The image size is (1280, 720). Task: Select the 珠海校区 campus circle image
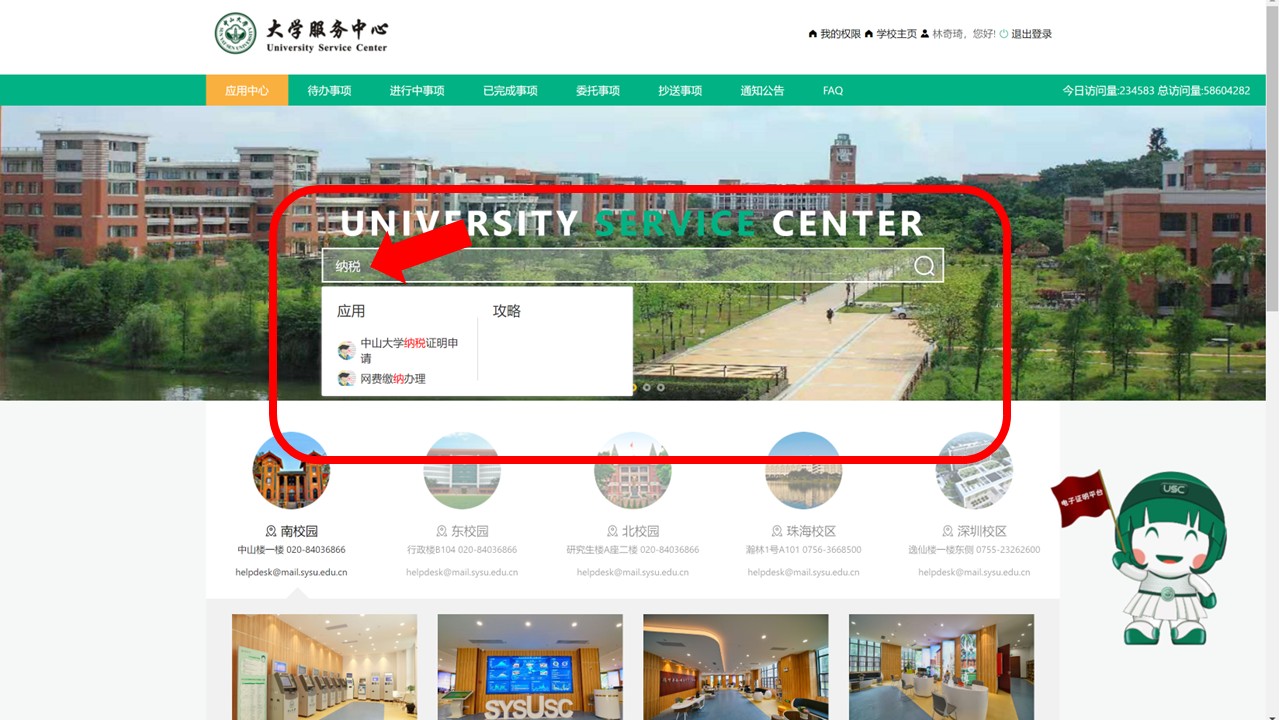pos(803,471)
